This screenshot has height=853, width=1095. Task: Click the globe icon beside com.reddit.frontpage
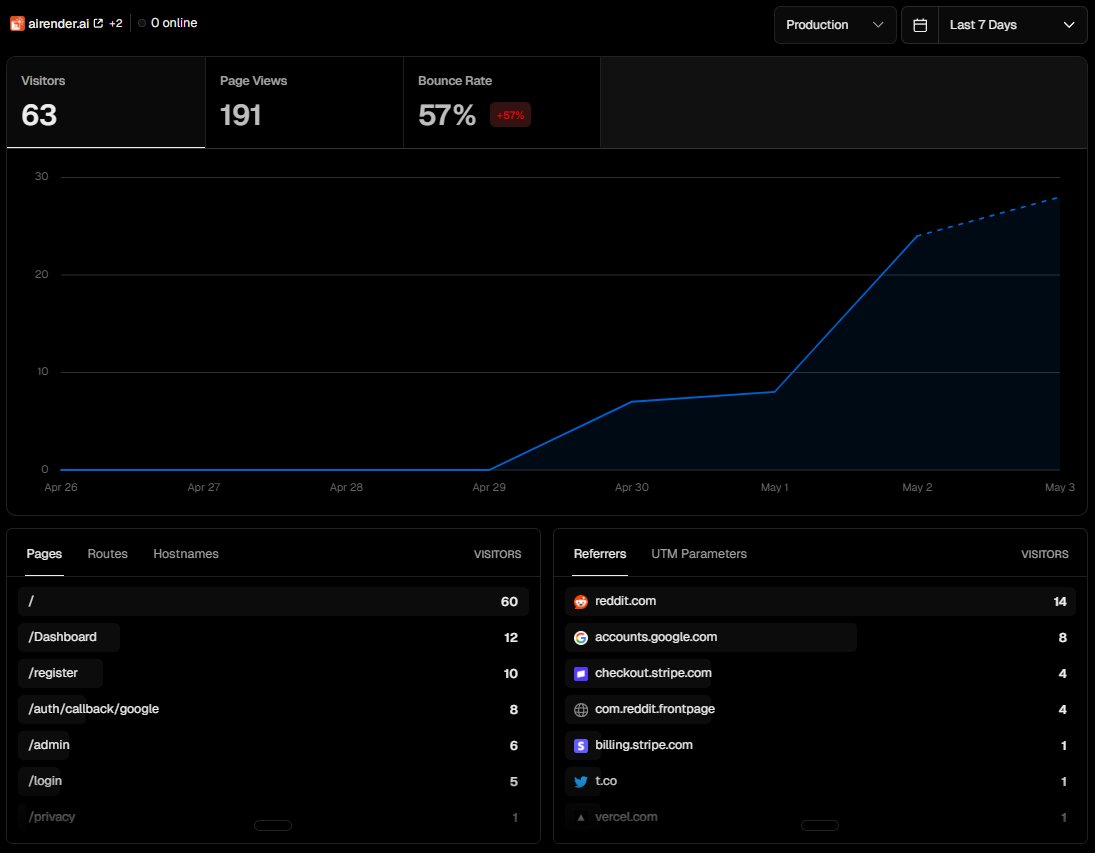[580, 710]
